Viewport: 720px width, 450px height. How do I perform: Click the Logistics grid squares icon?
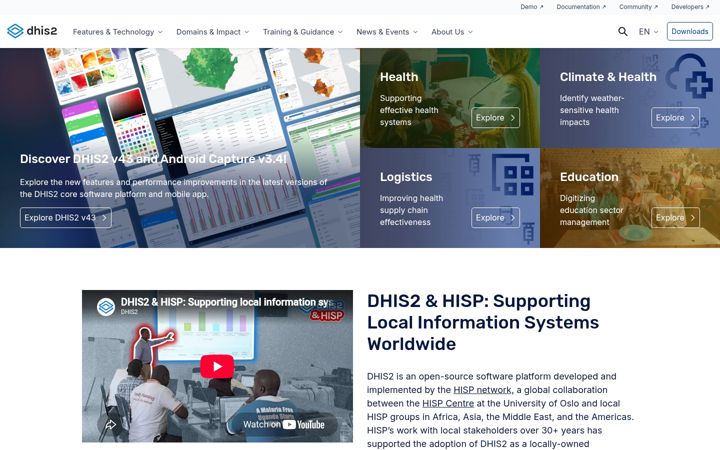[x=513, y=175]
